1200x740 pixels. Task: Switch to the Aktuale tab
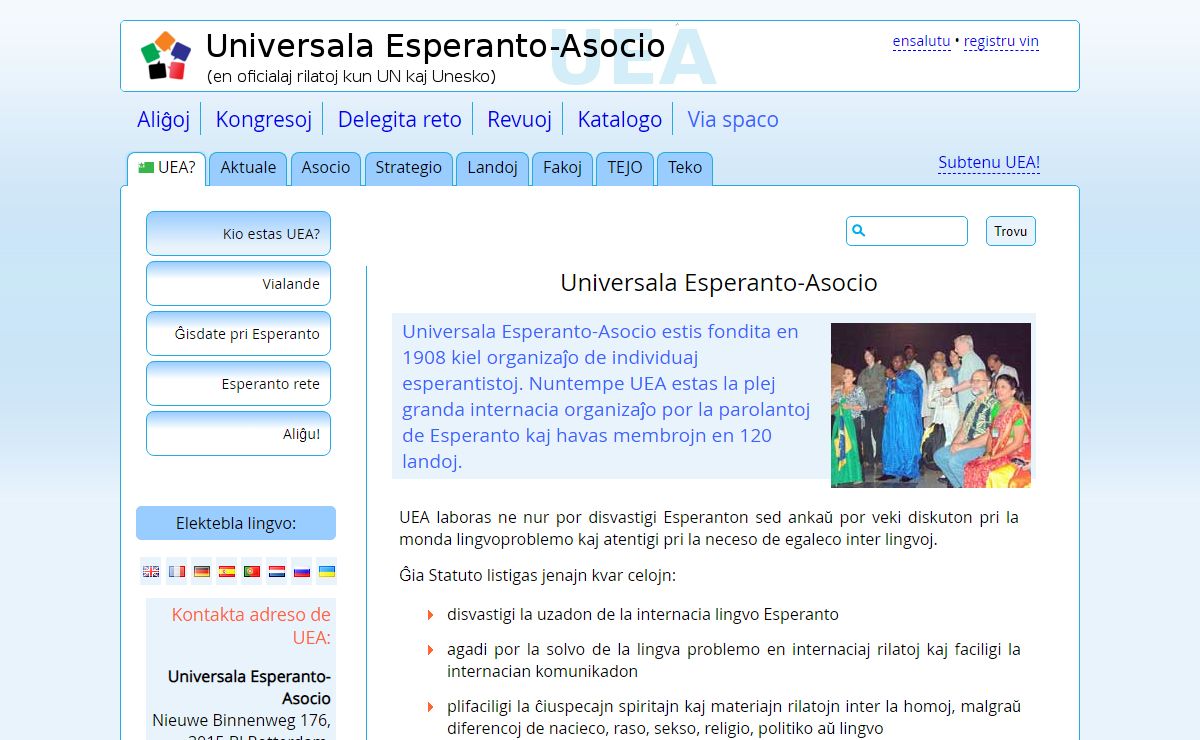pyautogui.click(x=248, y=168)
